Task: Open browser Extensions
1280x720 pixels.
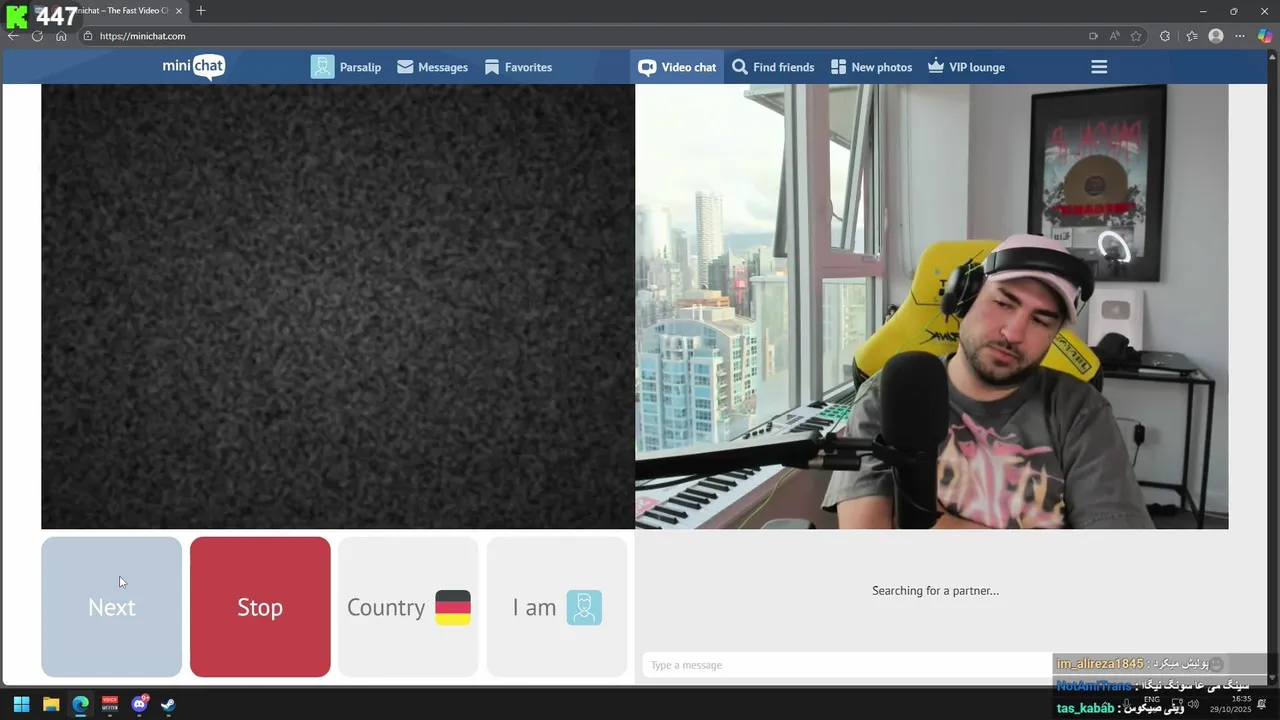Action: click(x=1165, y=36)
